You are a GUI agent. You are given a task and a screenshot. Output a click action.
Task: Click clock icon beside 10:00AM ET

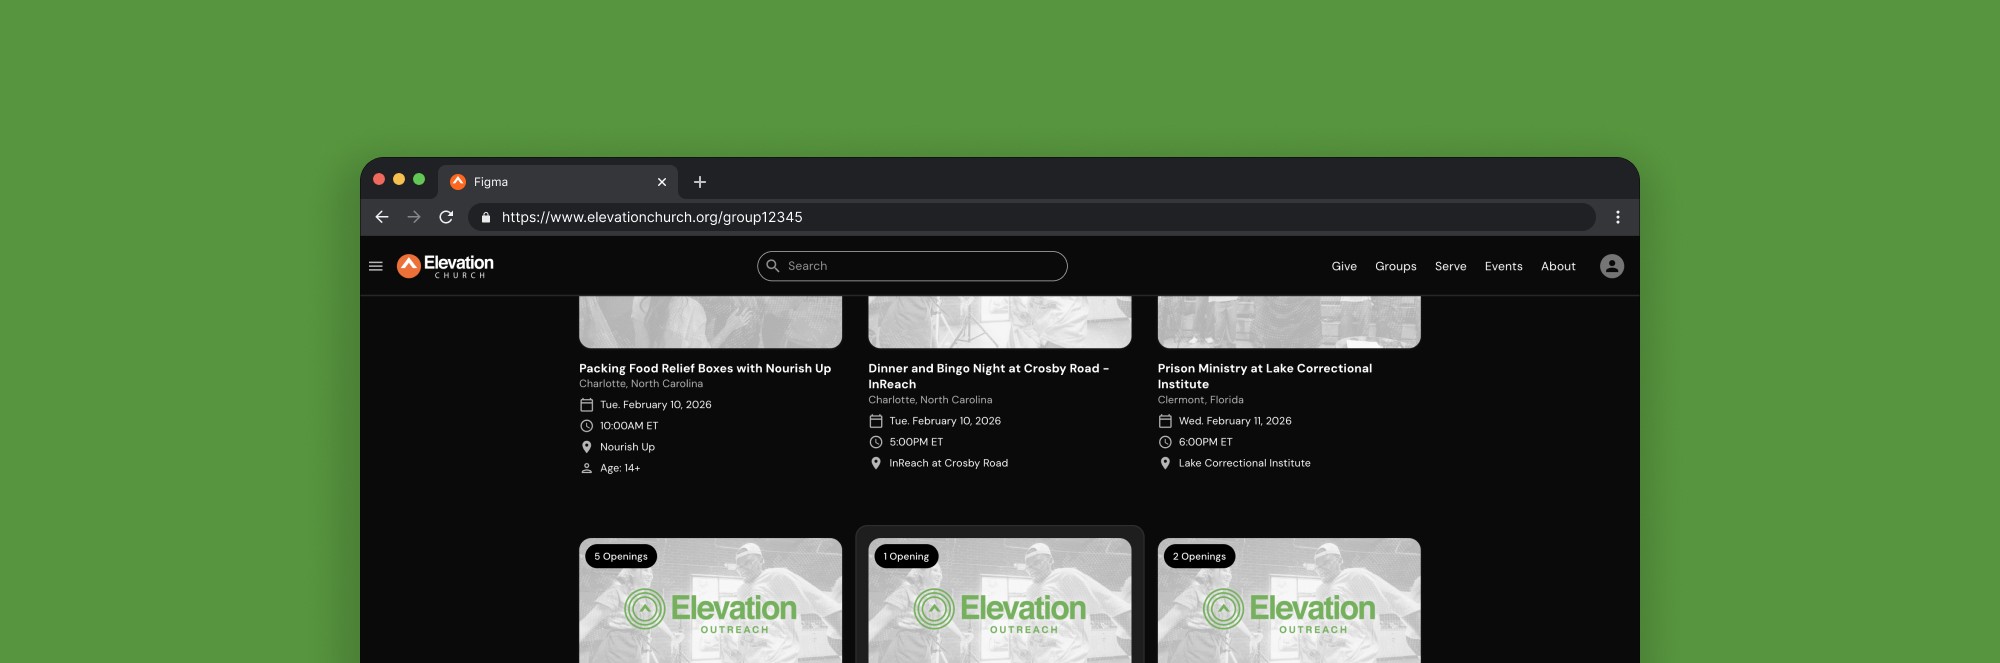pyautogui.click(x=587, y=426)
